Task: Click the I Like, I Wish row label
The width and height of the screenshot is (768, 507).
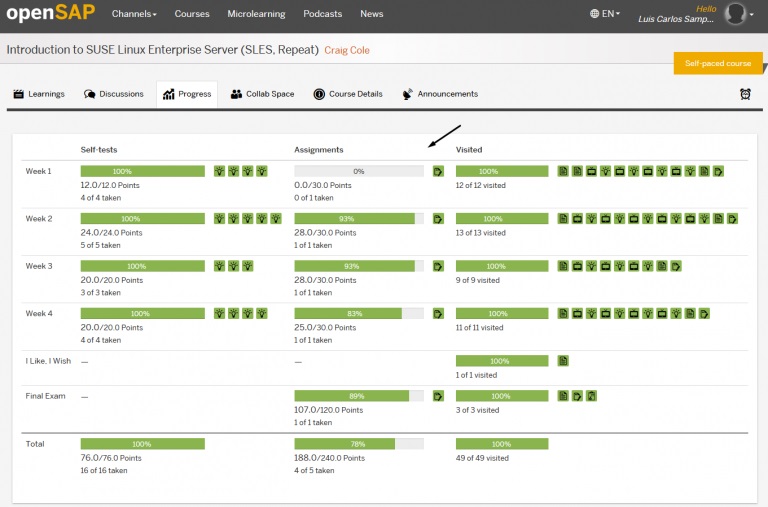Action: click(48, 361)
